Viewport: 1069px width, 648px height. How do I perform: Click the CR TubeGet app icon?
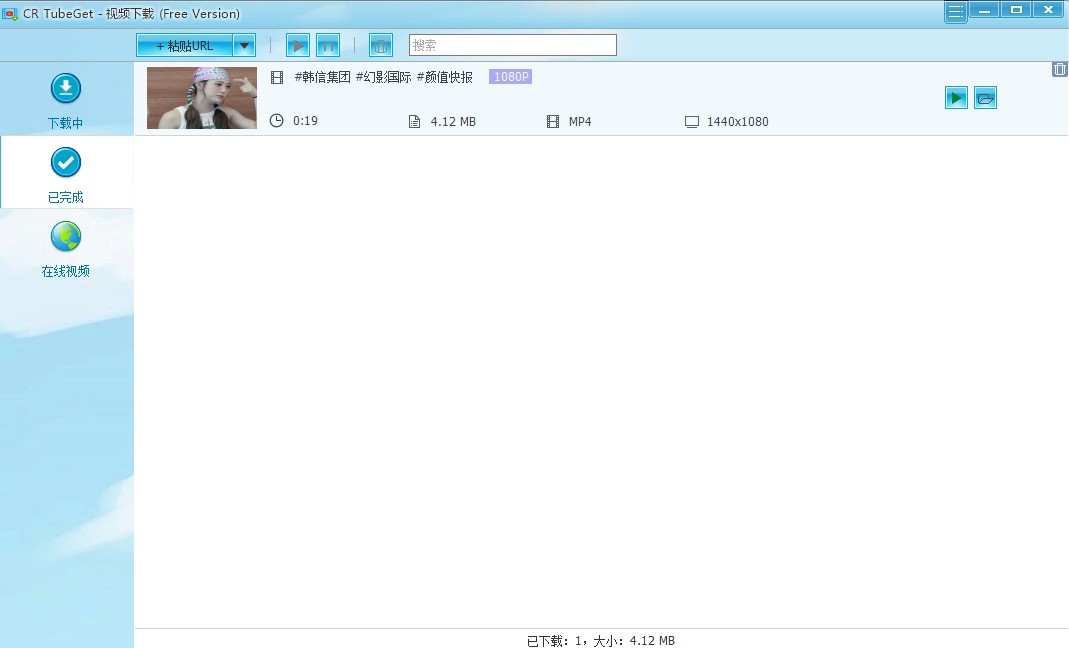pyautogui.click(x=10, y=13)
